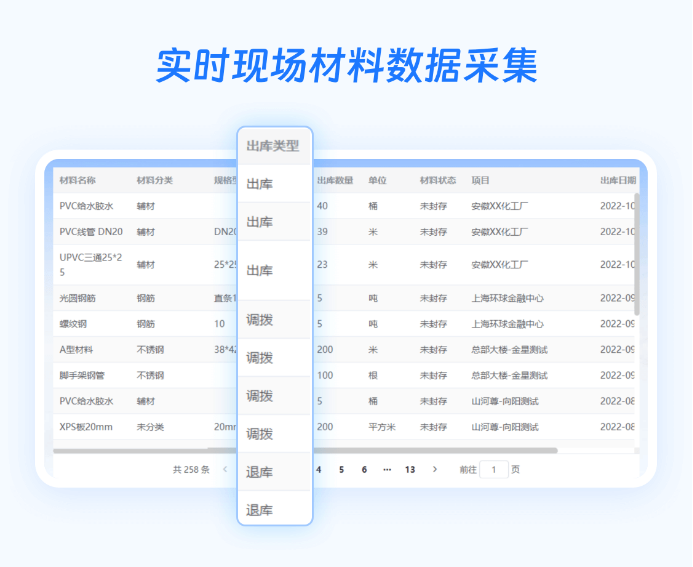Click the XPS板20mm material row

(x=86, y=427)
